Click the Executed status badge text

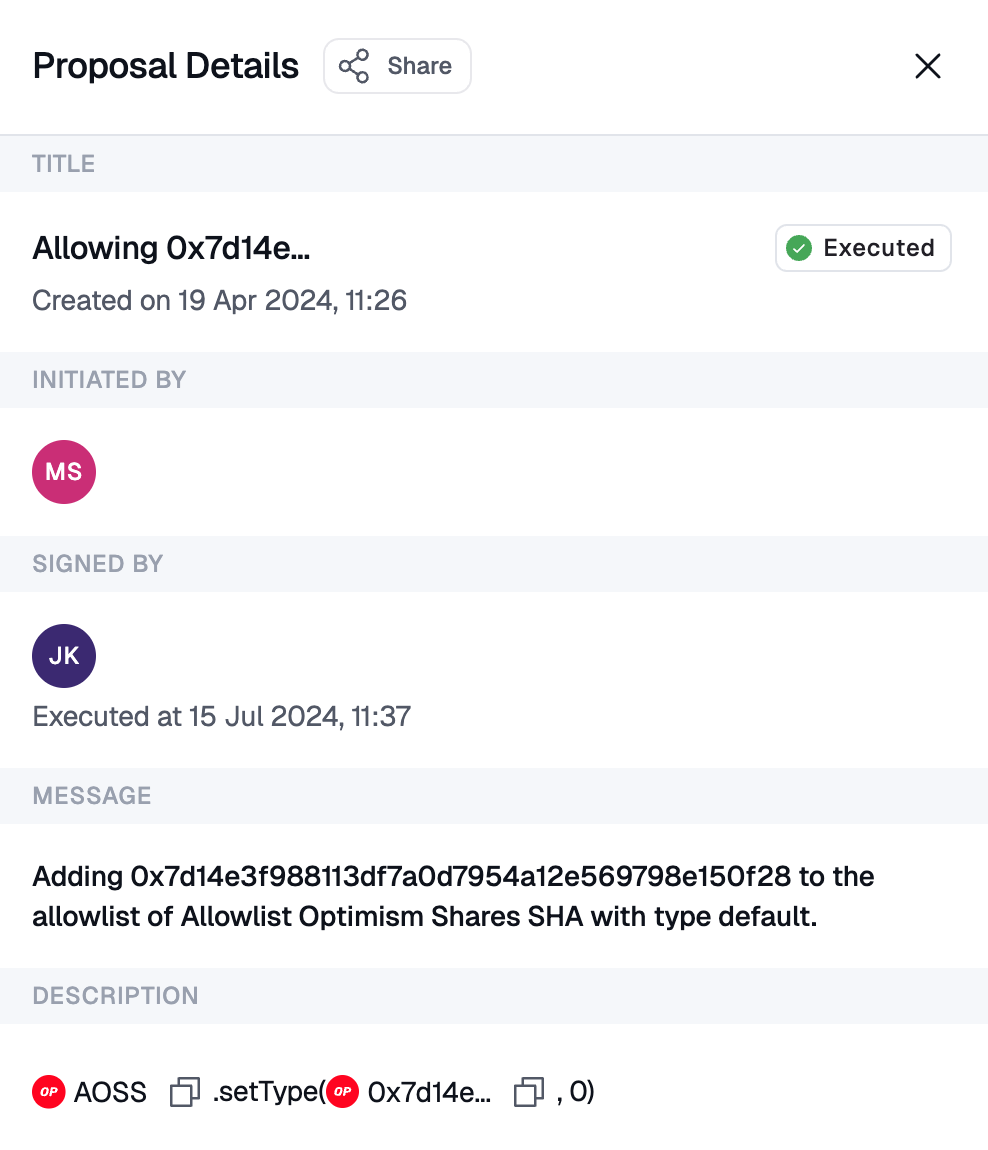click(x=878, y=248)
